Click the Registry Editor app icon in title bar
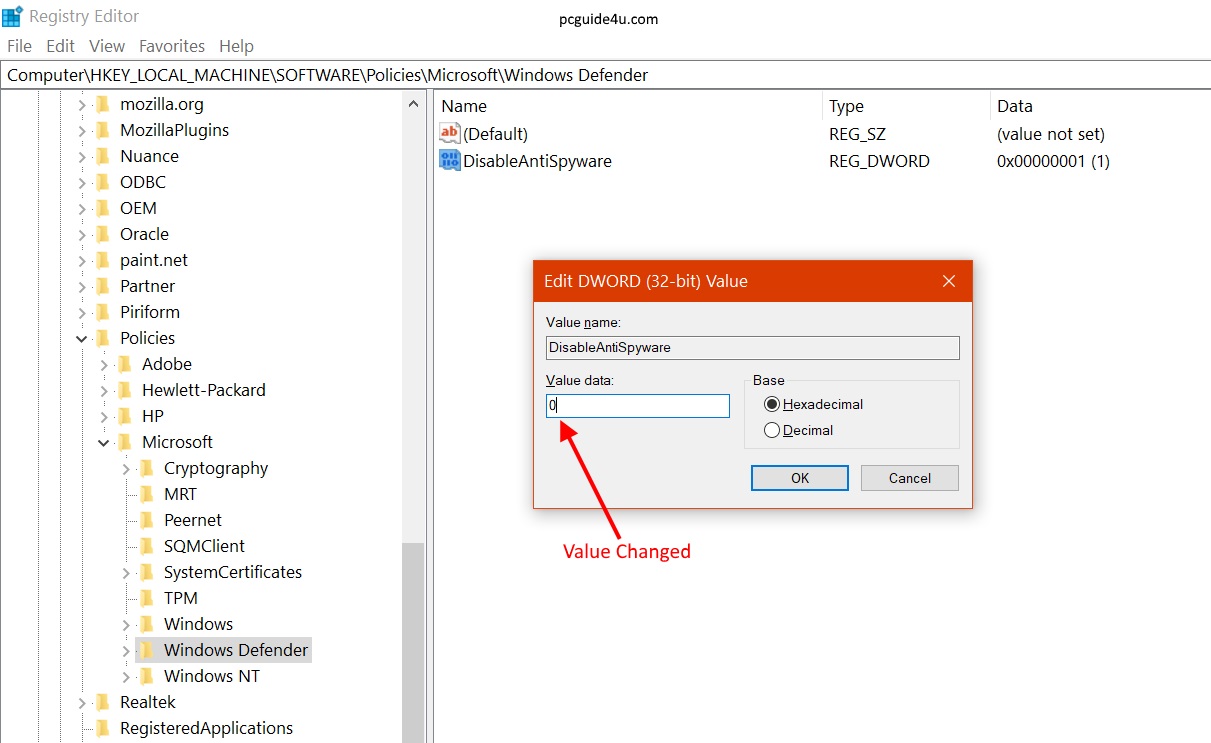 [x=13, y=16]
